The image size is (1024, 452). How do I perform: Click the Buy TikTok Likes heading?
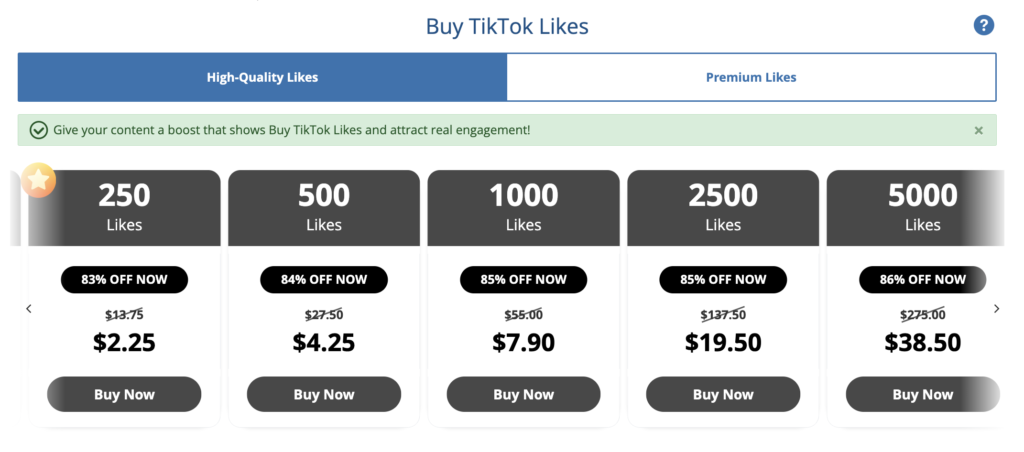click(507, 26)
